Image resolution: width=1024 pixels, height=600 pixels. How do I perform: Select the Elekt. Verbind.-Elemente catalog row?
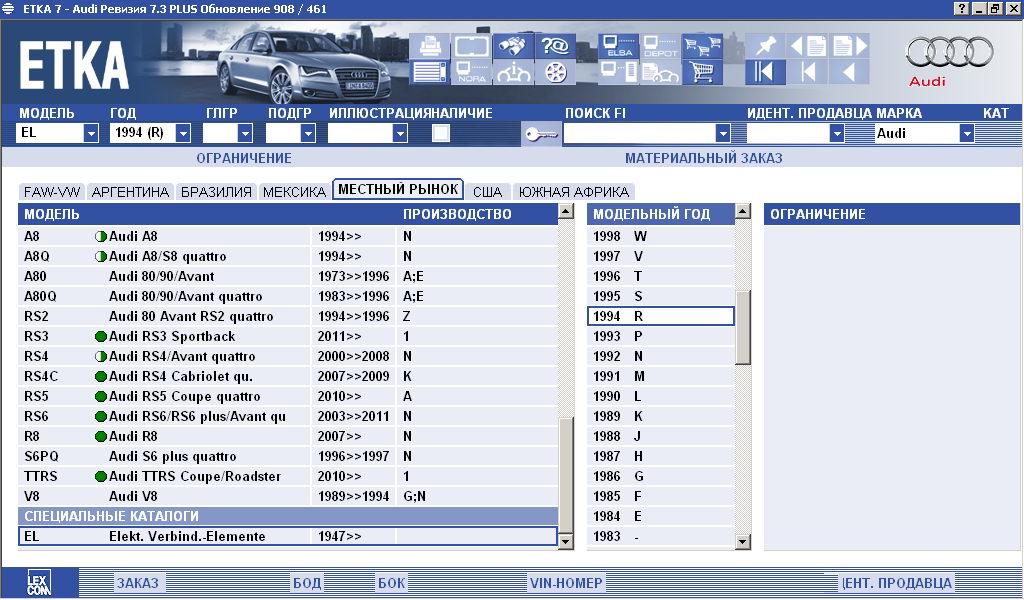point(288,537)
